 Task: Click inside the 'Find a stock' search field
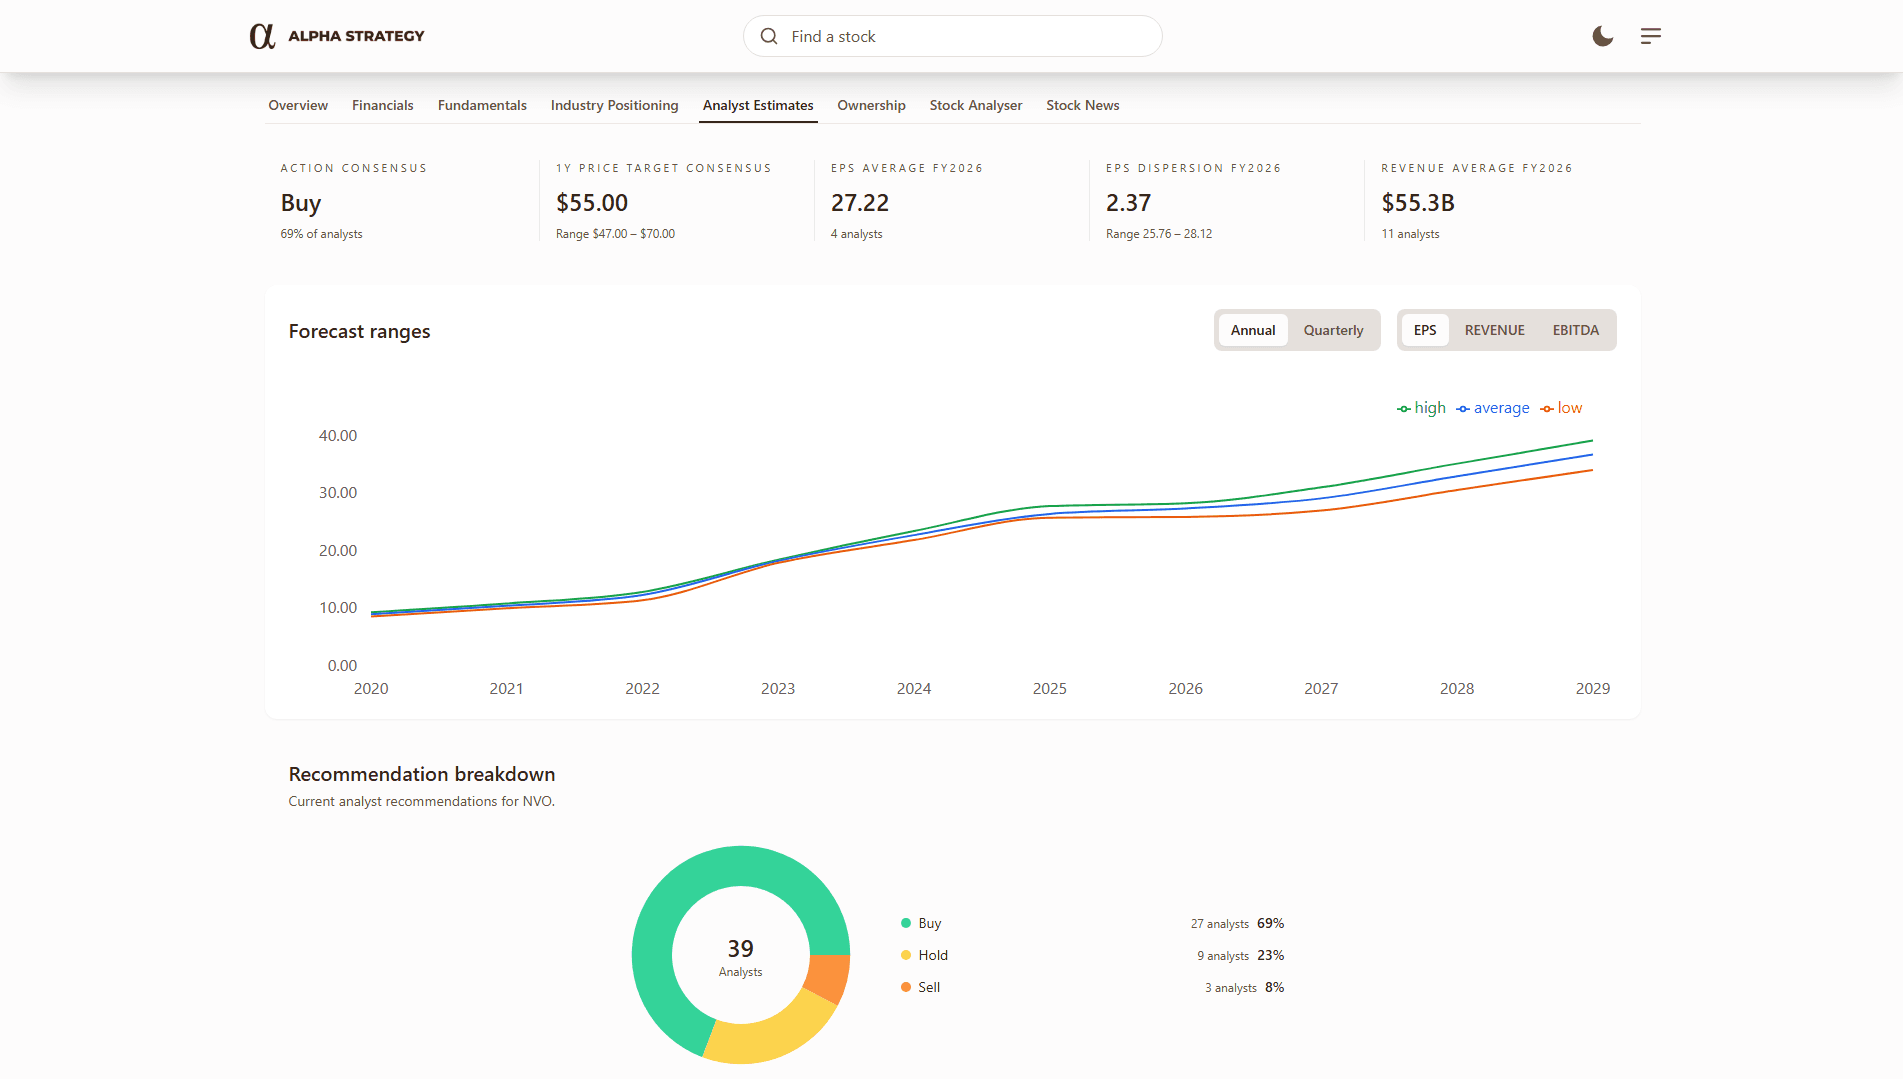tap(950, 36)
